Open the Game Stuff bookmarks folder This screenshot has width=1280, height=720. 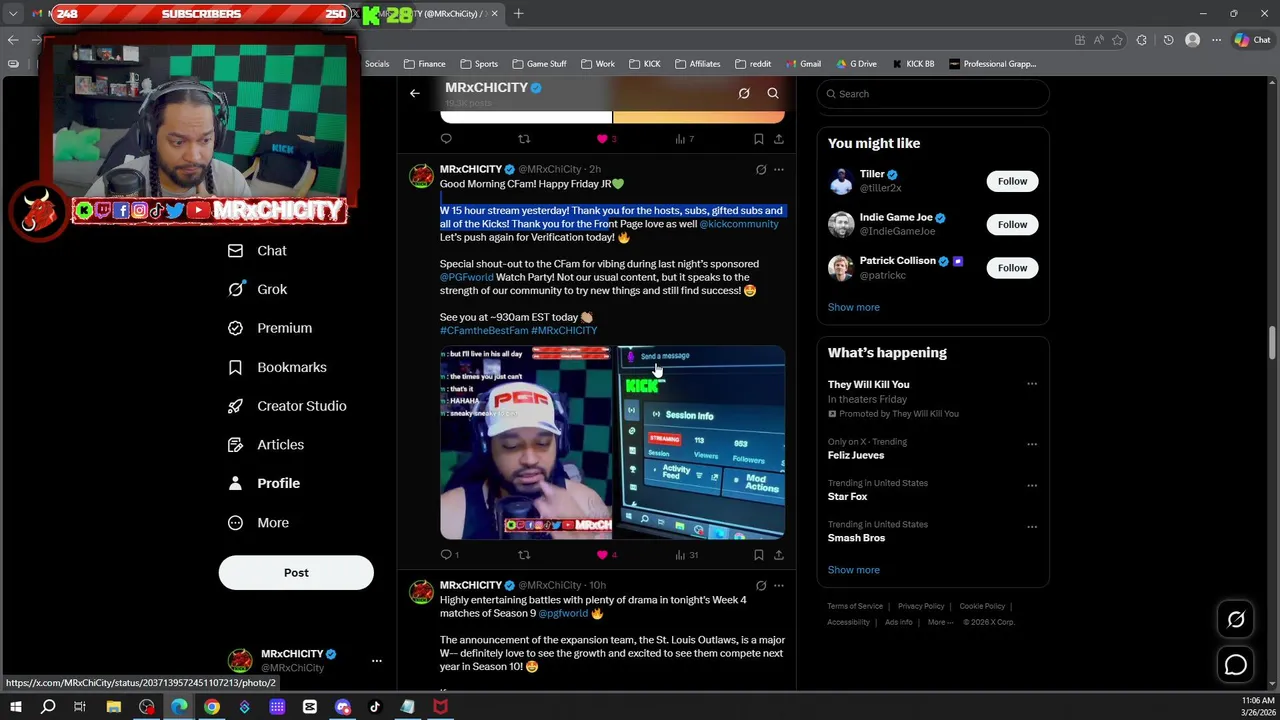coord(539,64)
